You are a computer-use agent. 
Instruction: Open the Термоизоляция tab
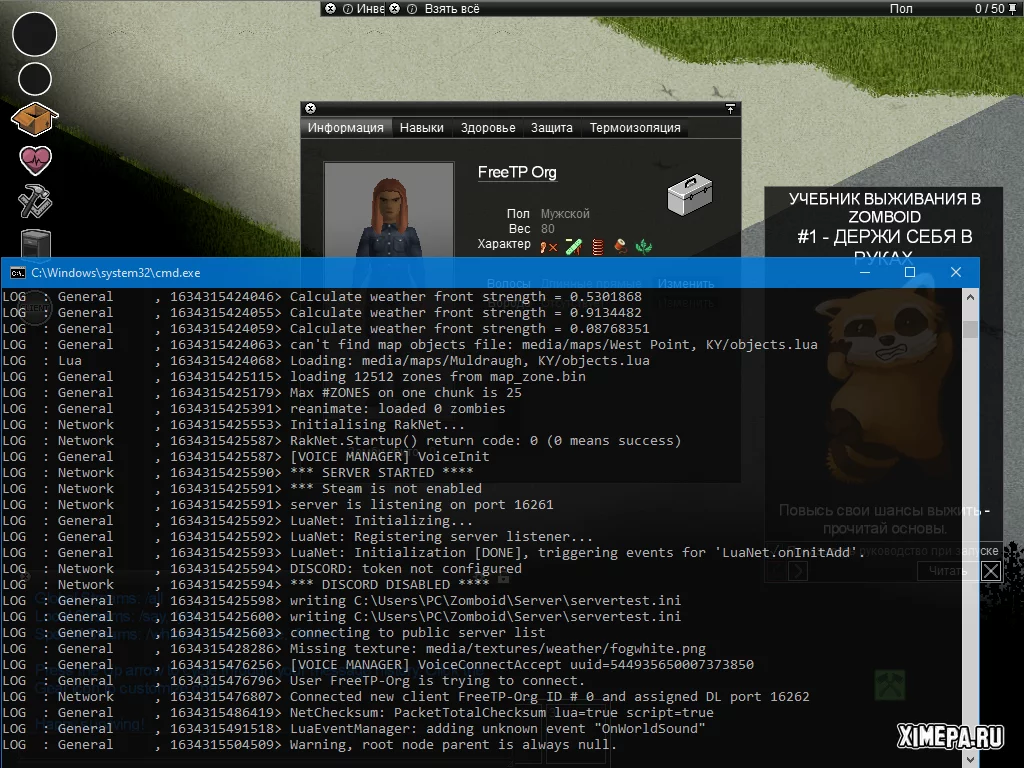[x=634, y=128]
